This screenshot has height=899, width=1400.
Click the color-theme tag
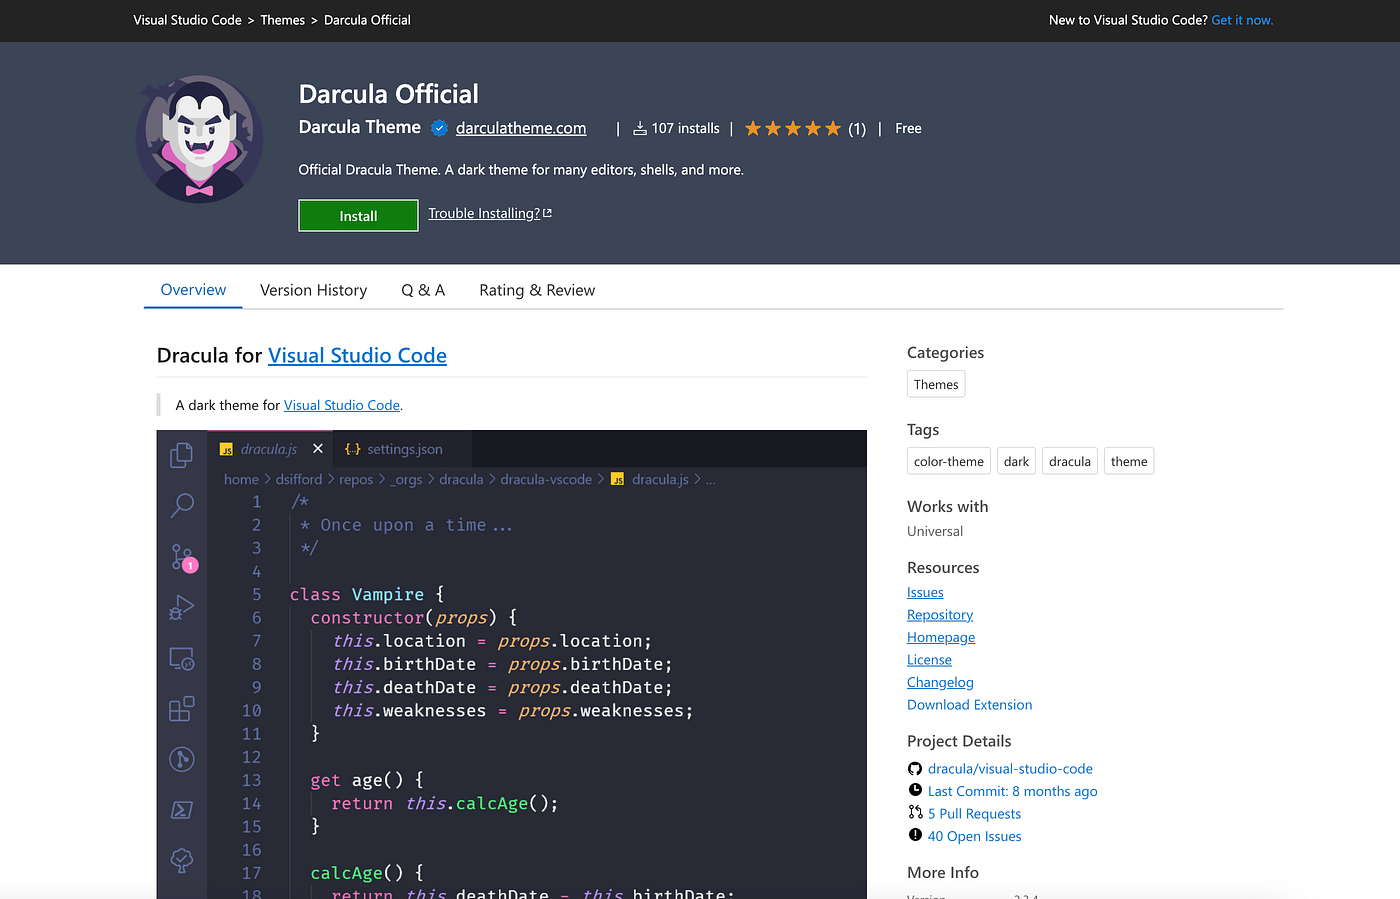coord(949,461)
